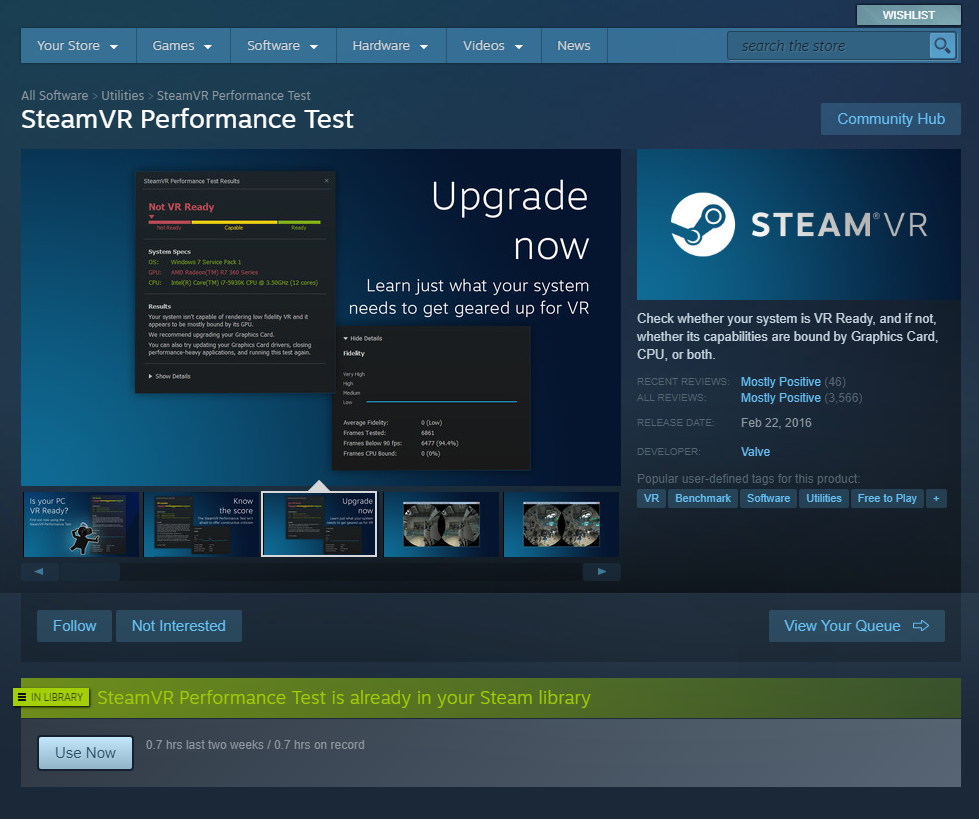The height and width of the screenshot is (819, 979).
Task: Click View Your Queue button
Action: pyautogui.click(x=856, y=625)
